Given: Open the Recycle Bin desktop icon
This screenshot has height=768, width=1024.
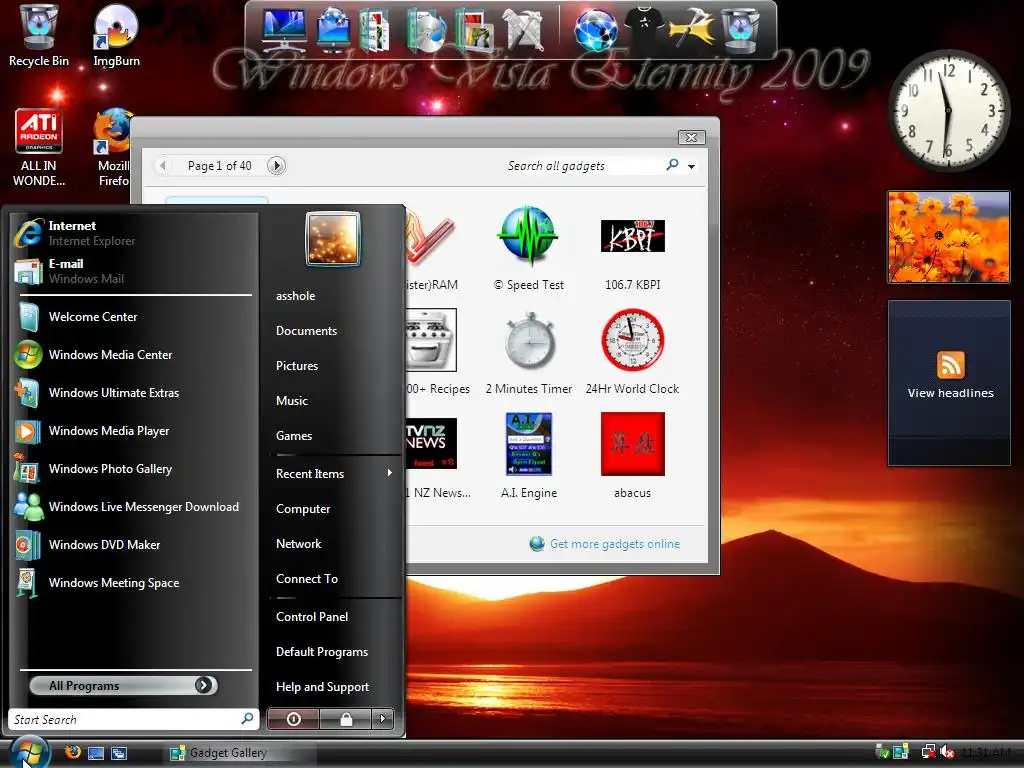Looking at the screenshot, I should pyautogui.click(x=39, y=36).
